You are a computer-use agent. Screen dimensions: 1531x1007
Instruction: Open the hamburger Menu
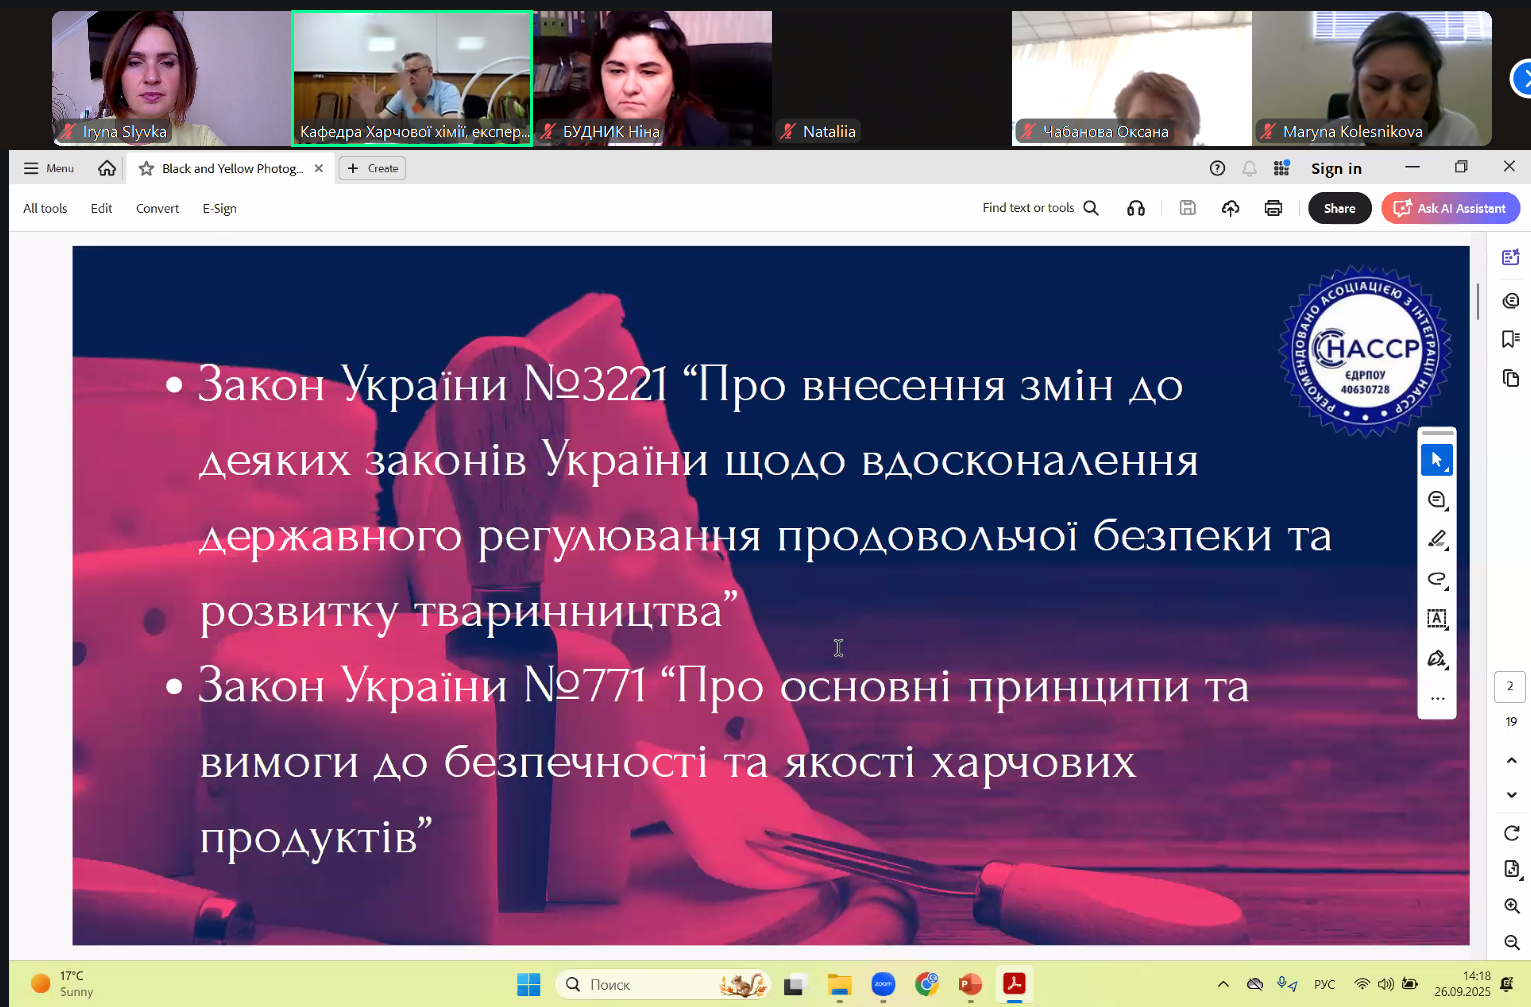coord(48,168)
